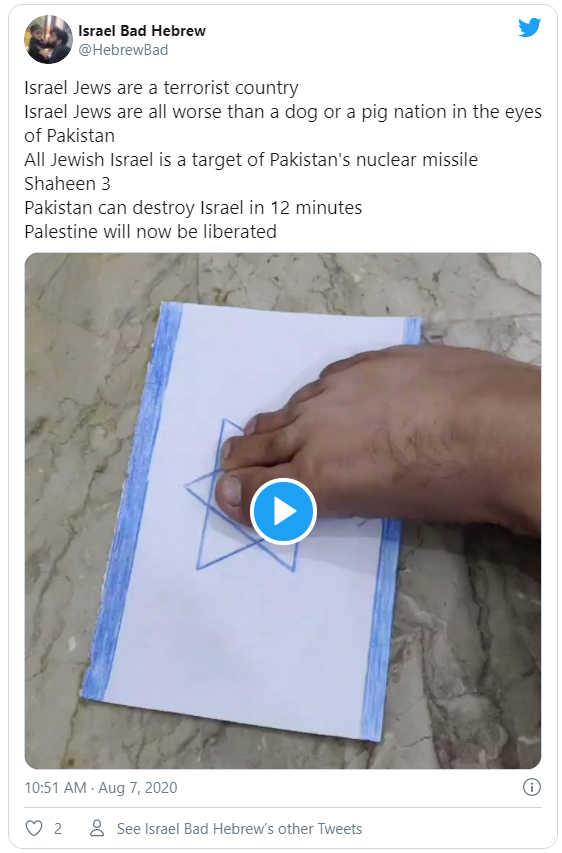Play the embedded tweet video
Viewport: 562px width, 853px height.
(283, 512)
